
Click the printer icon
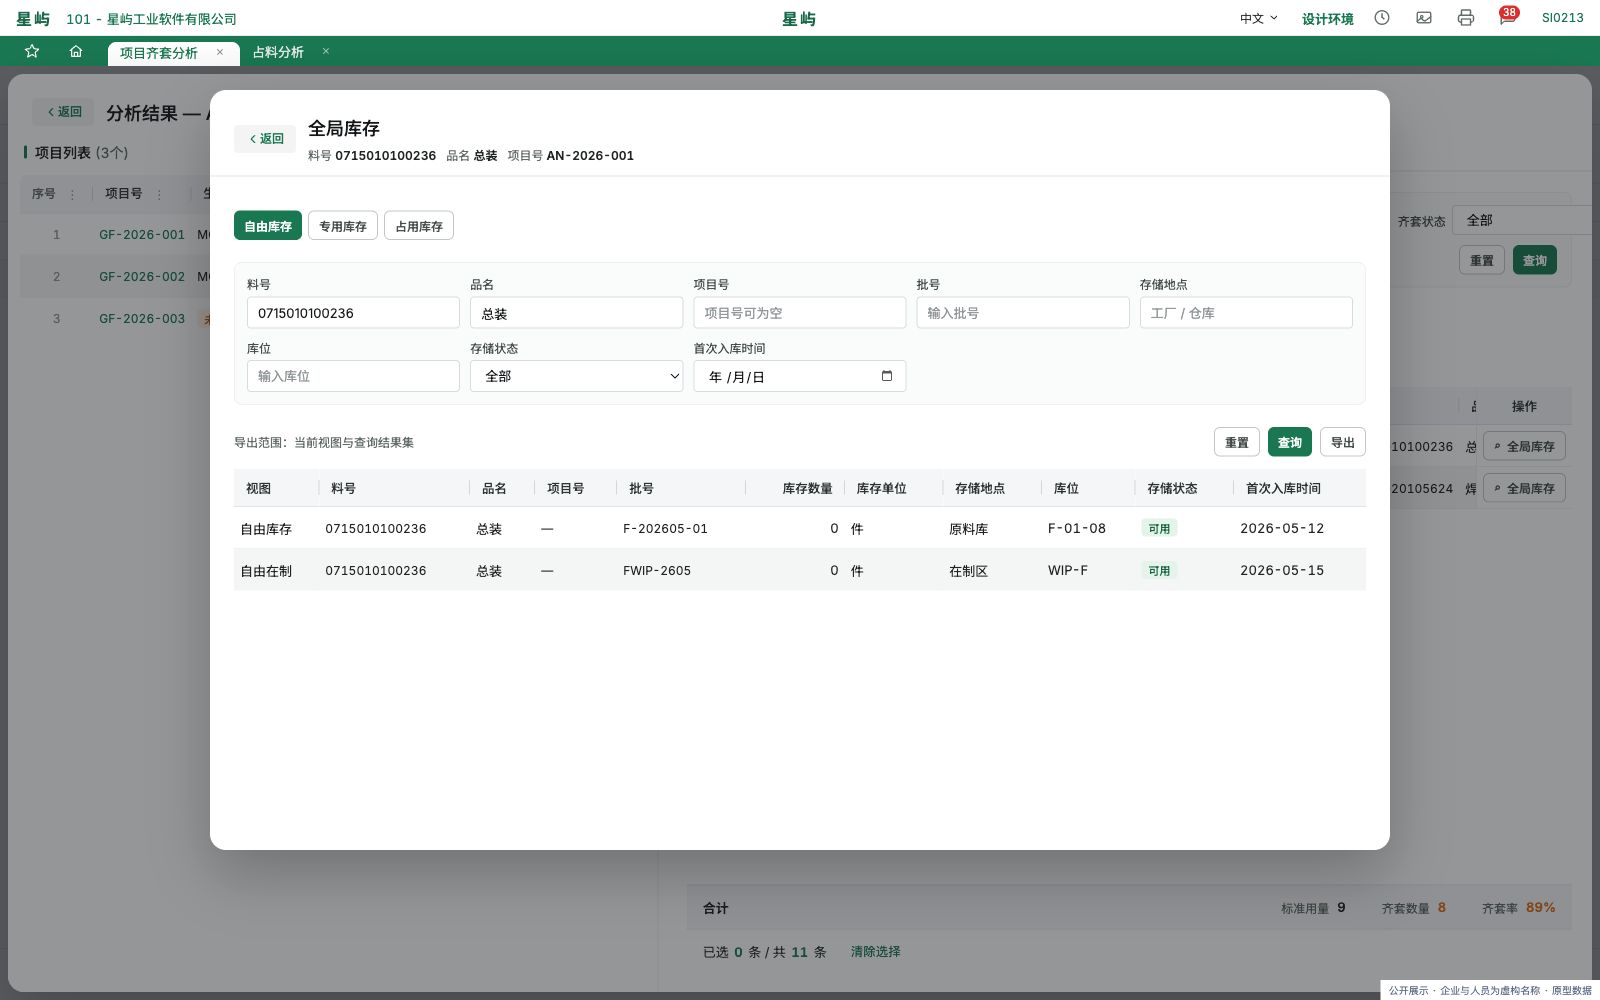click(x=1466, y=18)
